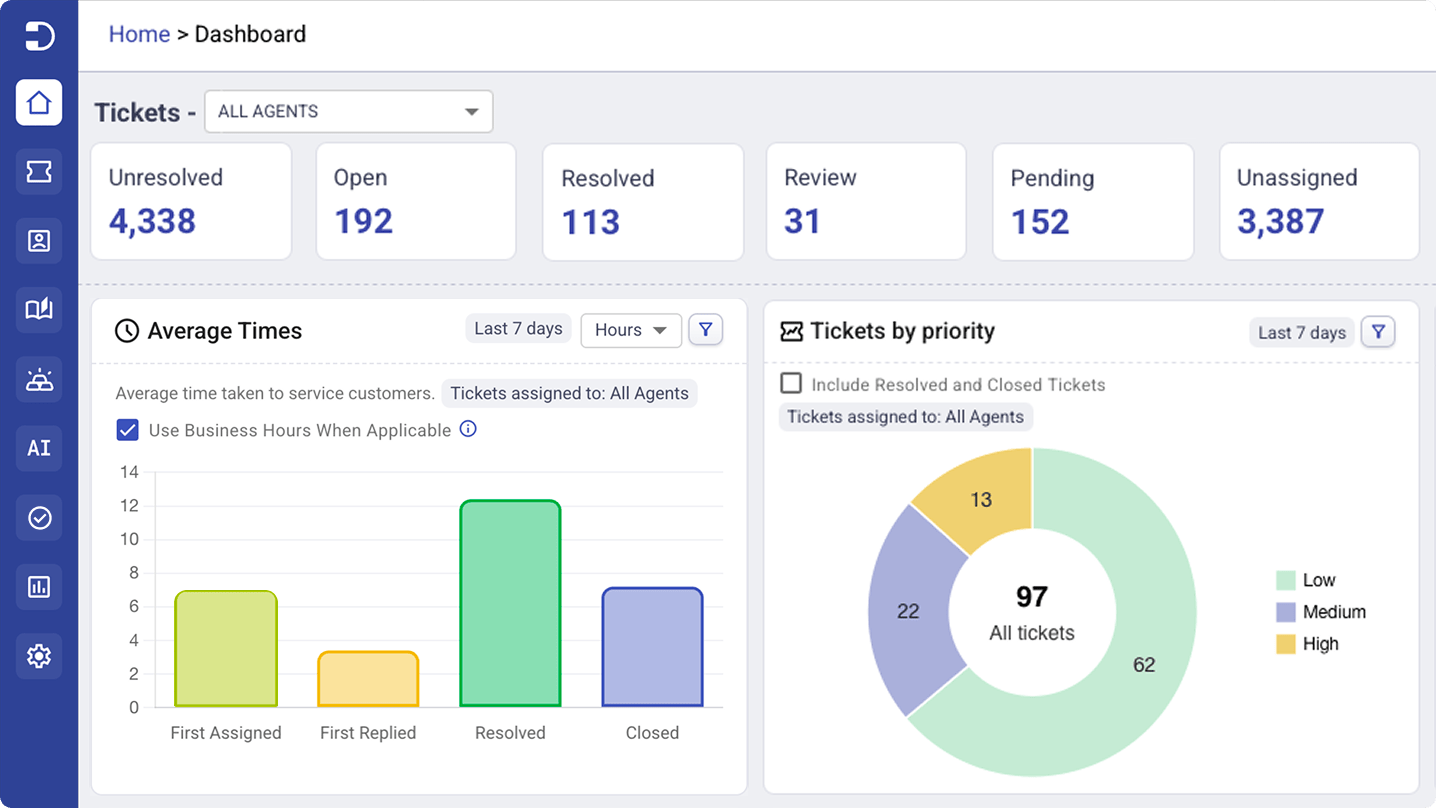The height and width of the screenshot is (808, 1436).
Task: Click Home breadcrumb link
Action: point(139,34)
